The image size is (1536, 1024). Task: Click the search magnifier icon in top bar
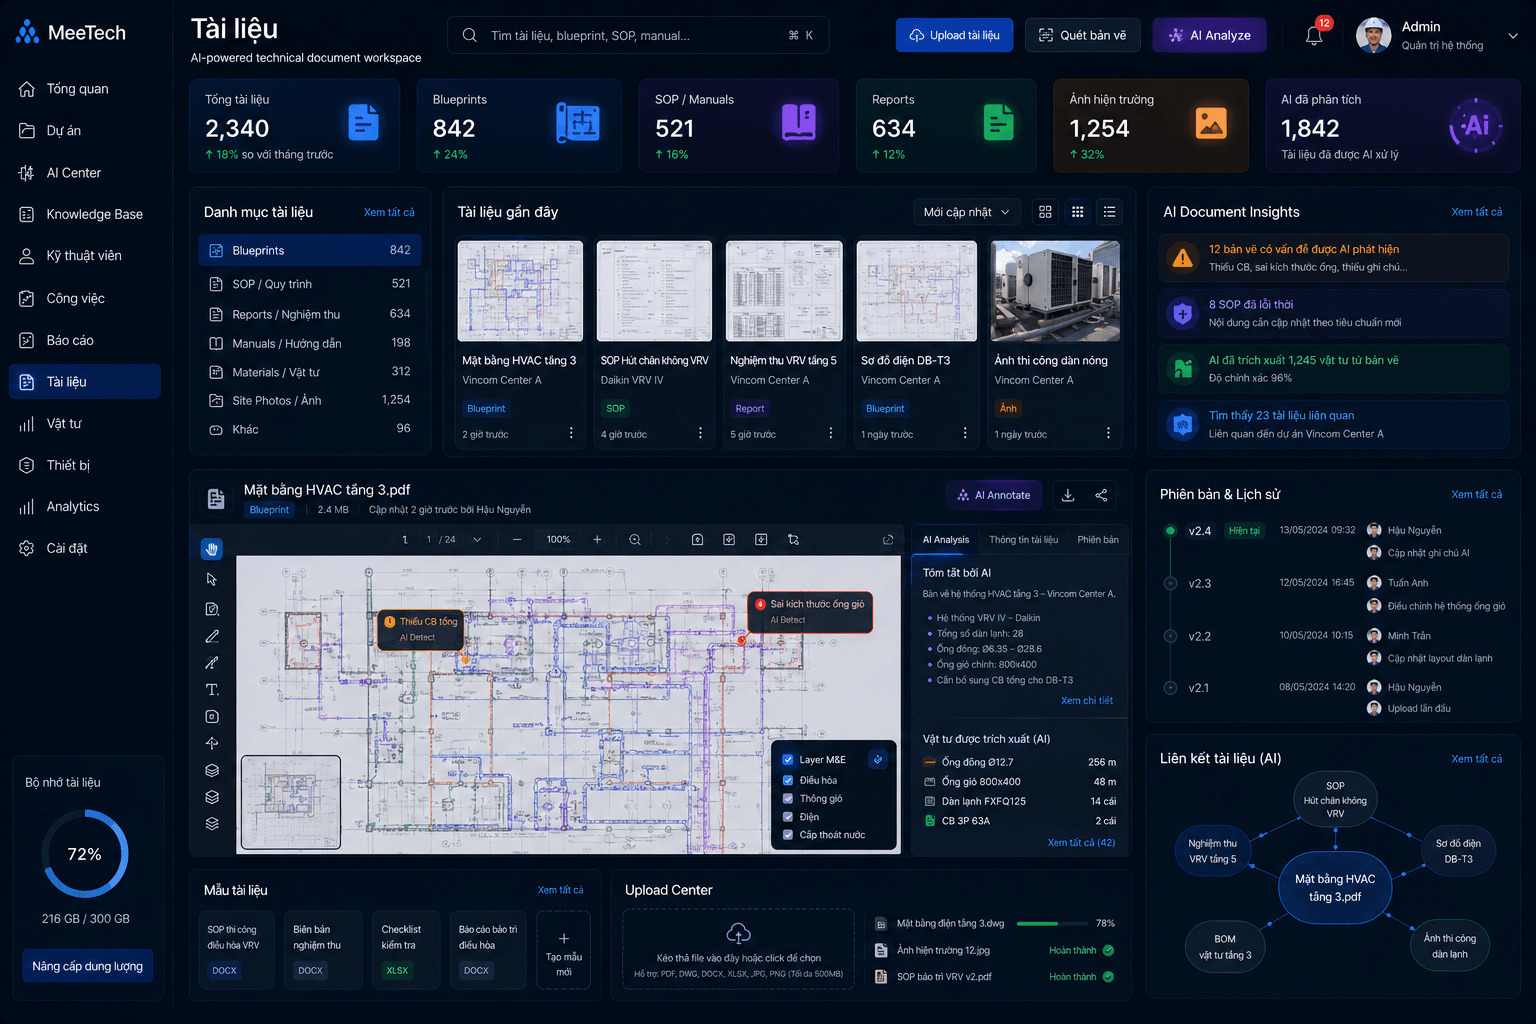(469, 35)
